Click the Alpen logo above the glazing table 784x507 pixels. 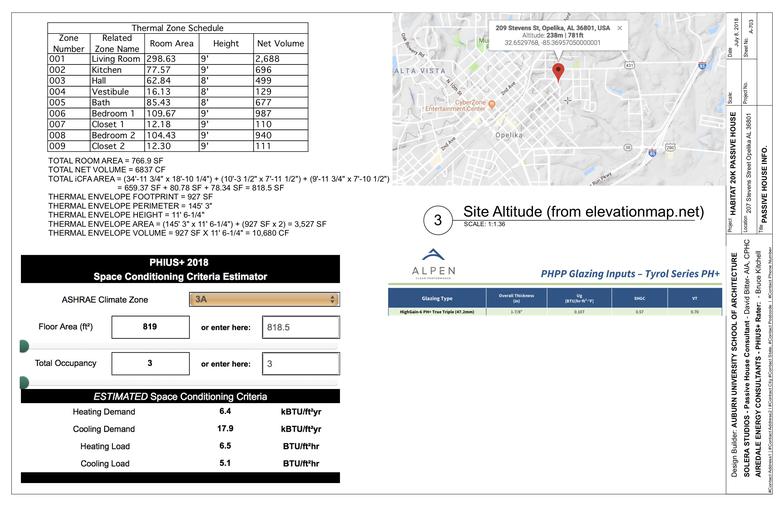click(434, 264)
